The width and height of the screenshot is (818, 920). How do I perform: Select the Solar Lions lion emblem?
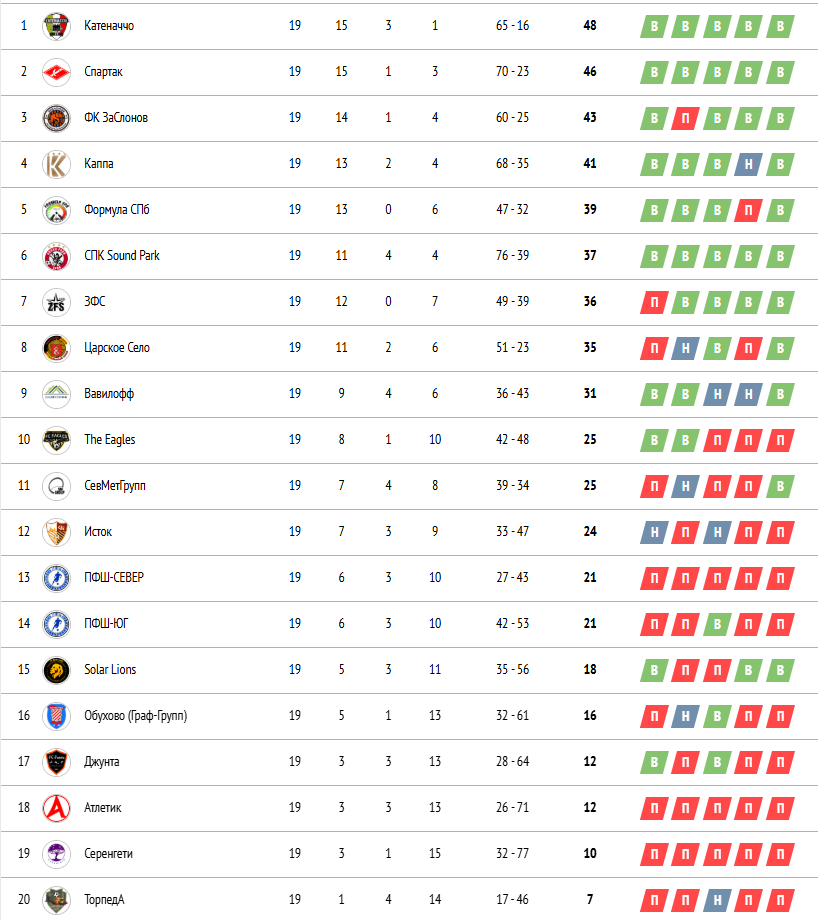(x=56, y=670)
